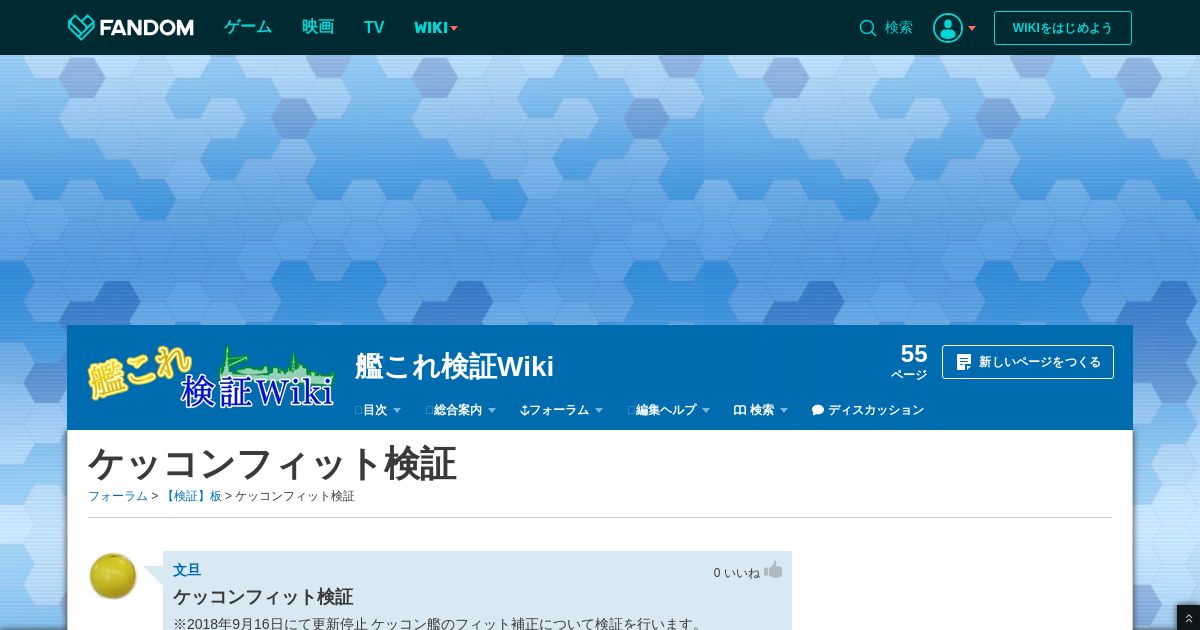Open the 文旦 username link
The width and height of the screenshot is (1200, 630).
point(187,570)
